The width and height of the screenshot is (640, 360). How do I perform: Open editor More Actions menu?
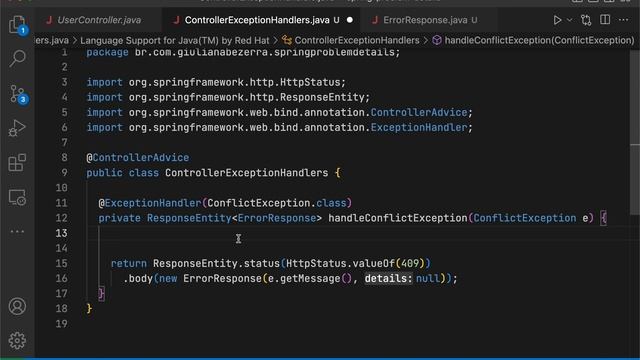(623, 20)
